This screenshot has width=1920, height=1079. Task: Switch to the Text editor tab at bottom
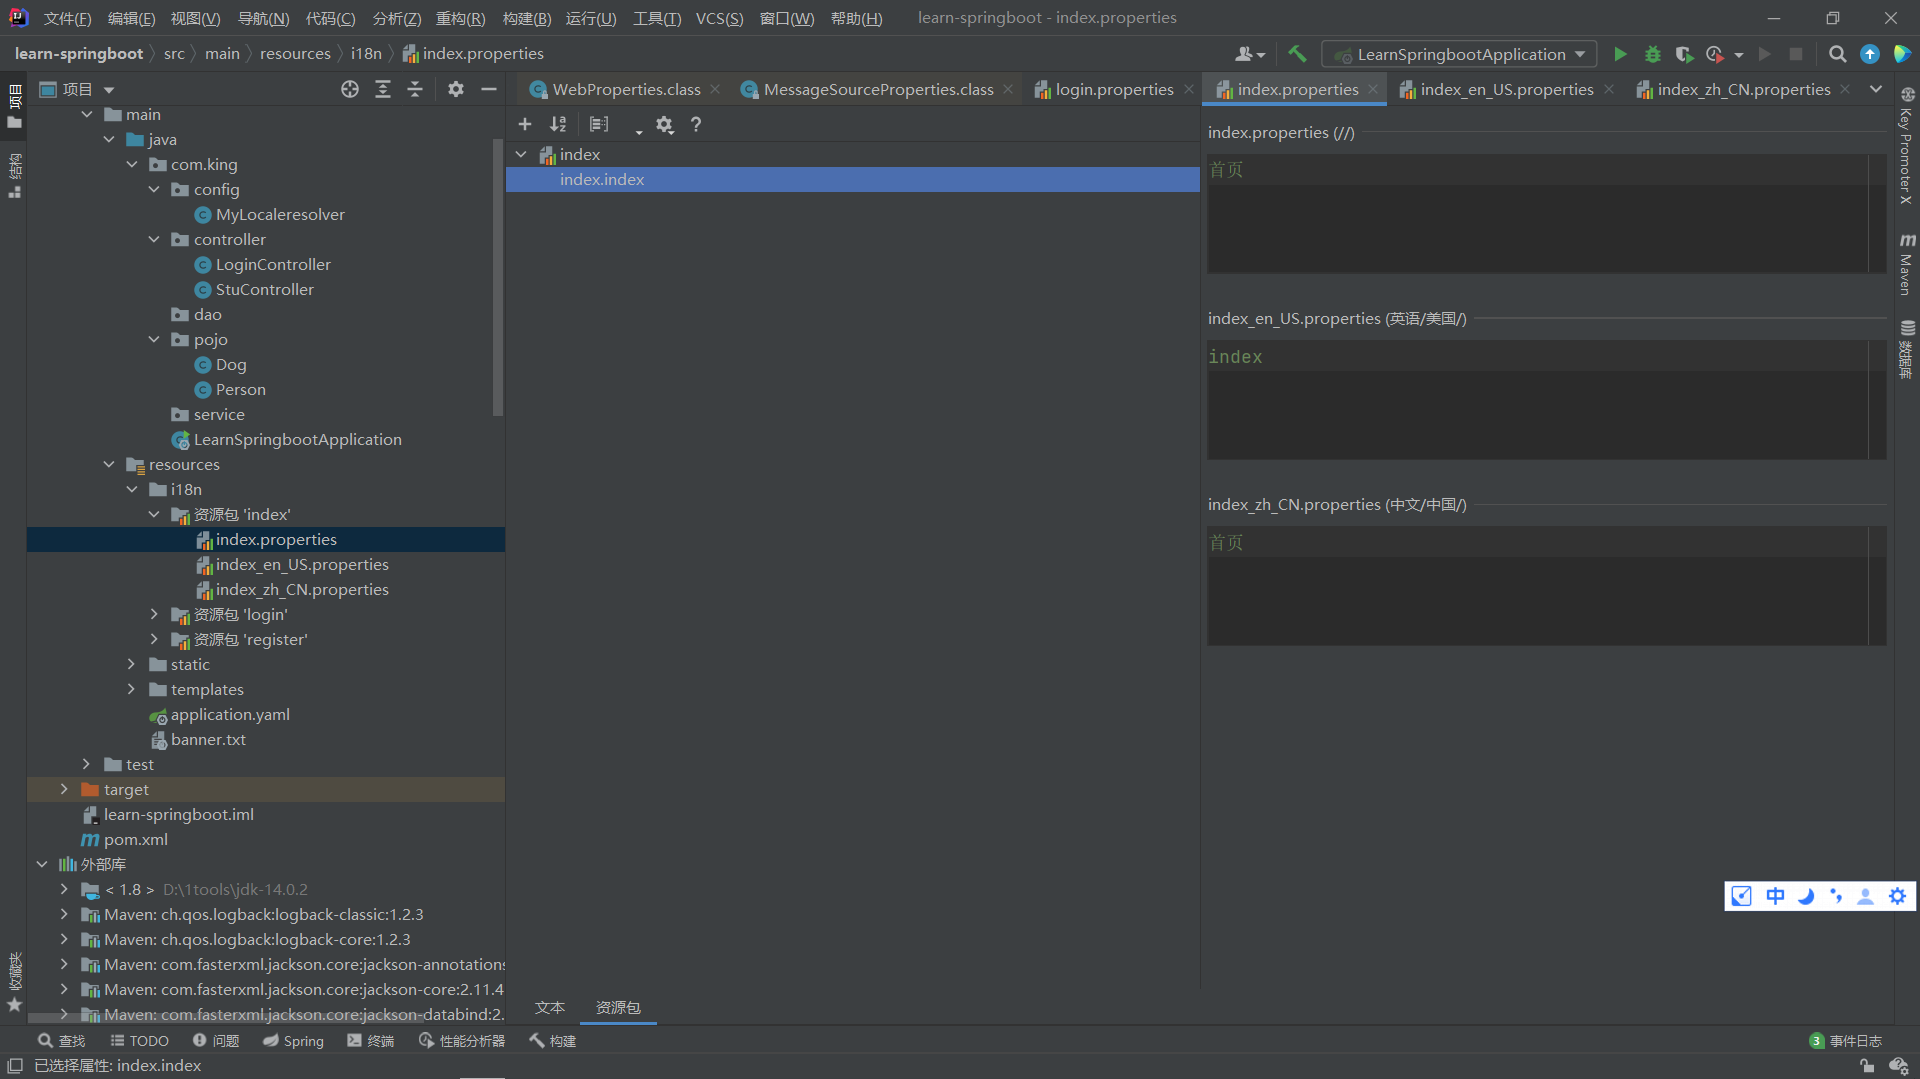(549, 1007)
